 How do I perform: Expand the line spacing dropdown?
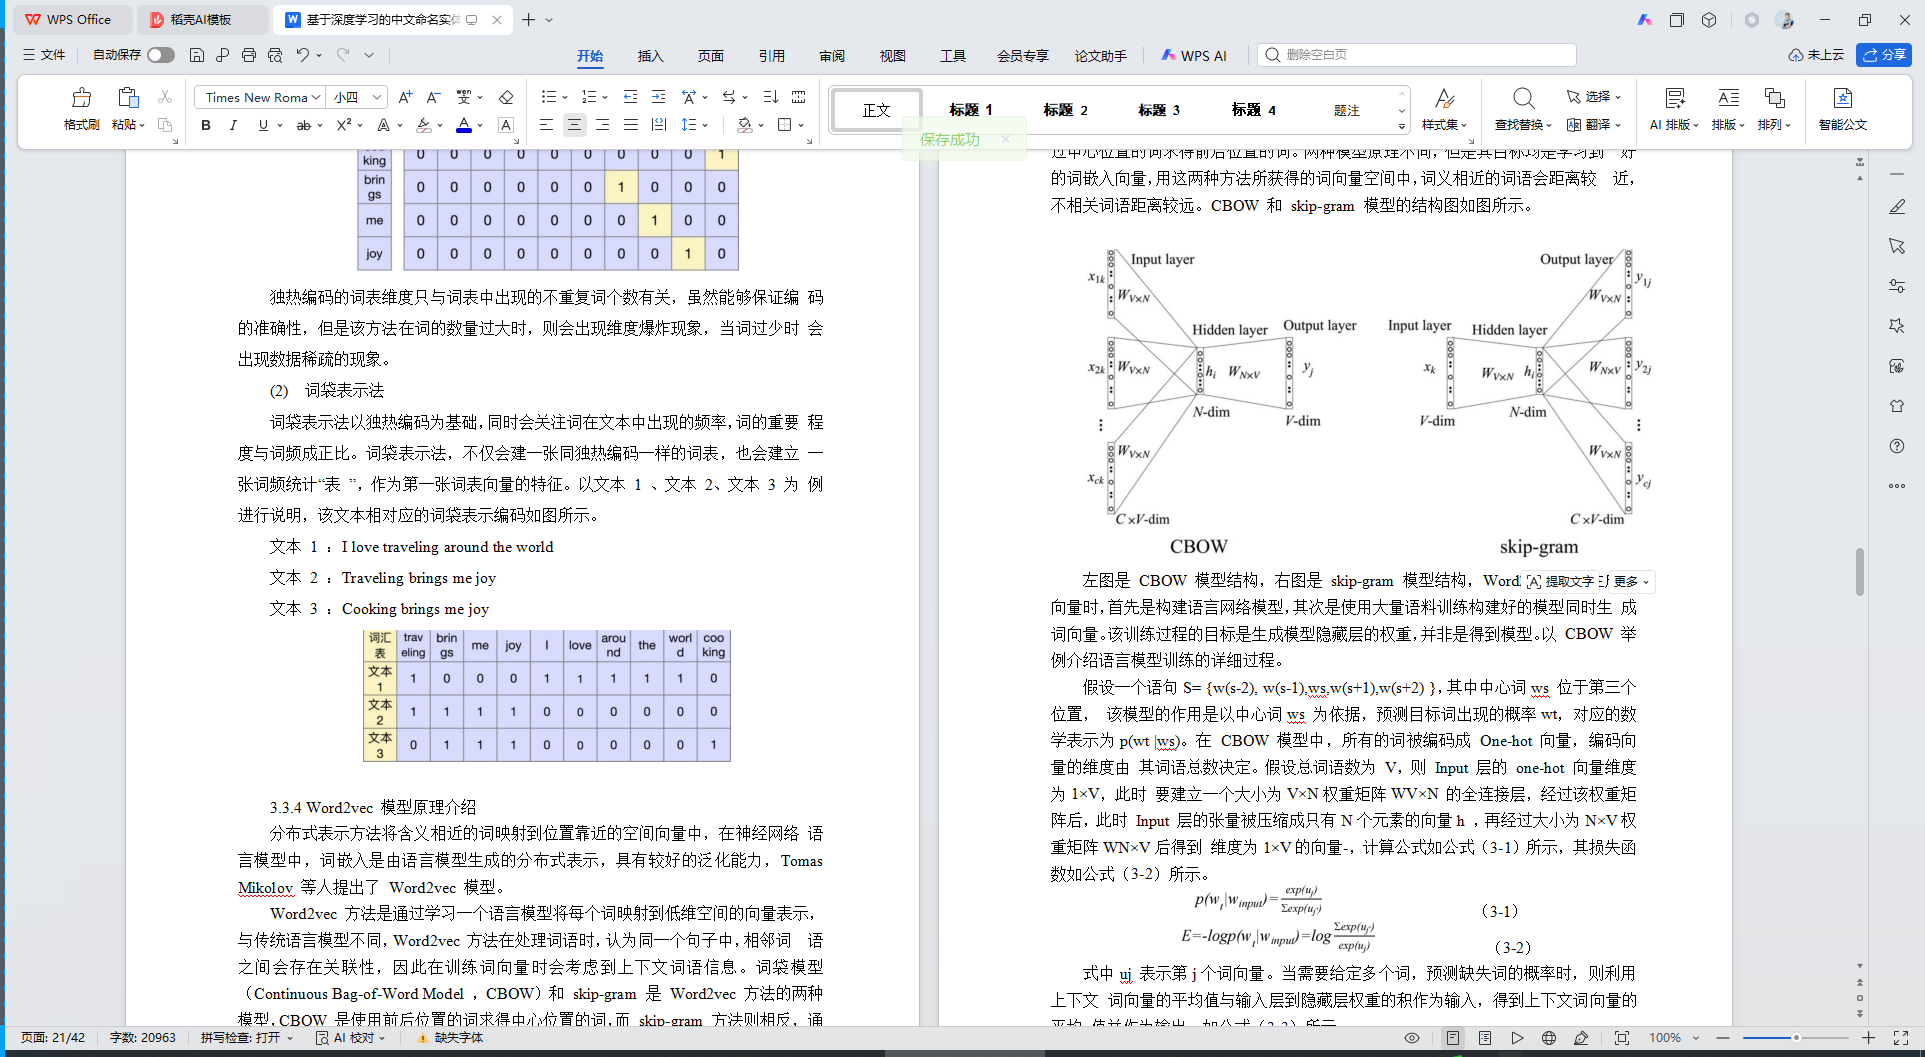705,126
